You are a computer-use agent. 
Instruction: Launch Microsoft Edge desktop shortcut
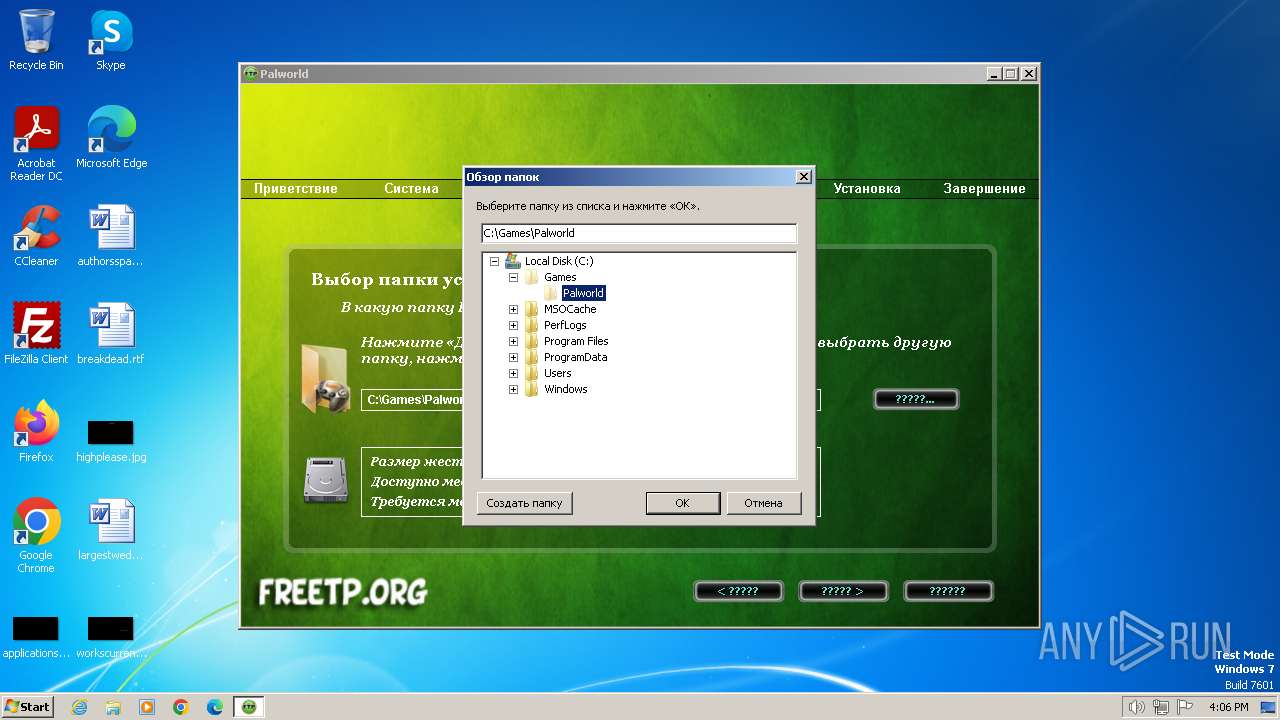click(x=111, y=138)
